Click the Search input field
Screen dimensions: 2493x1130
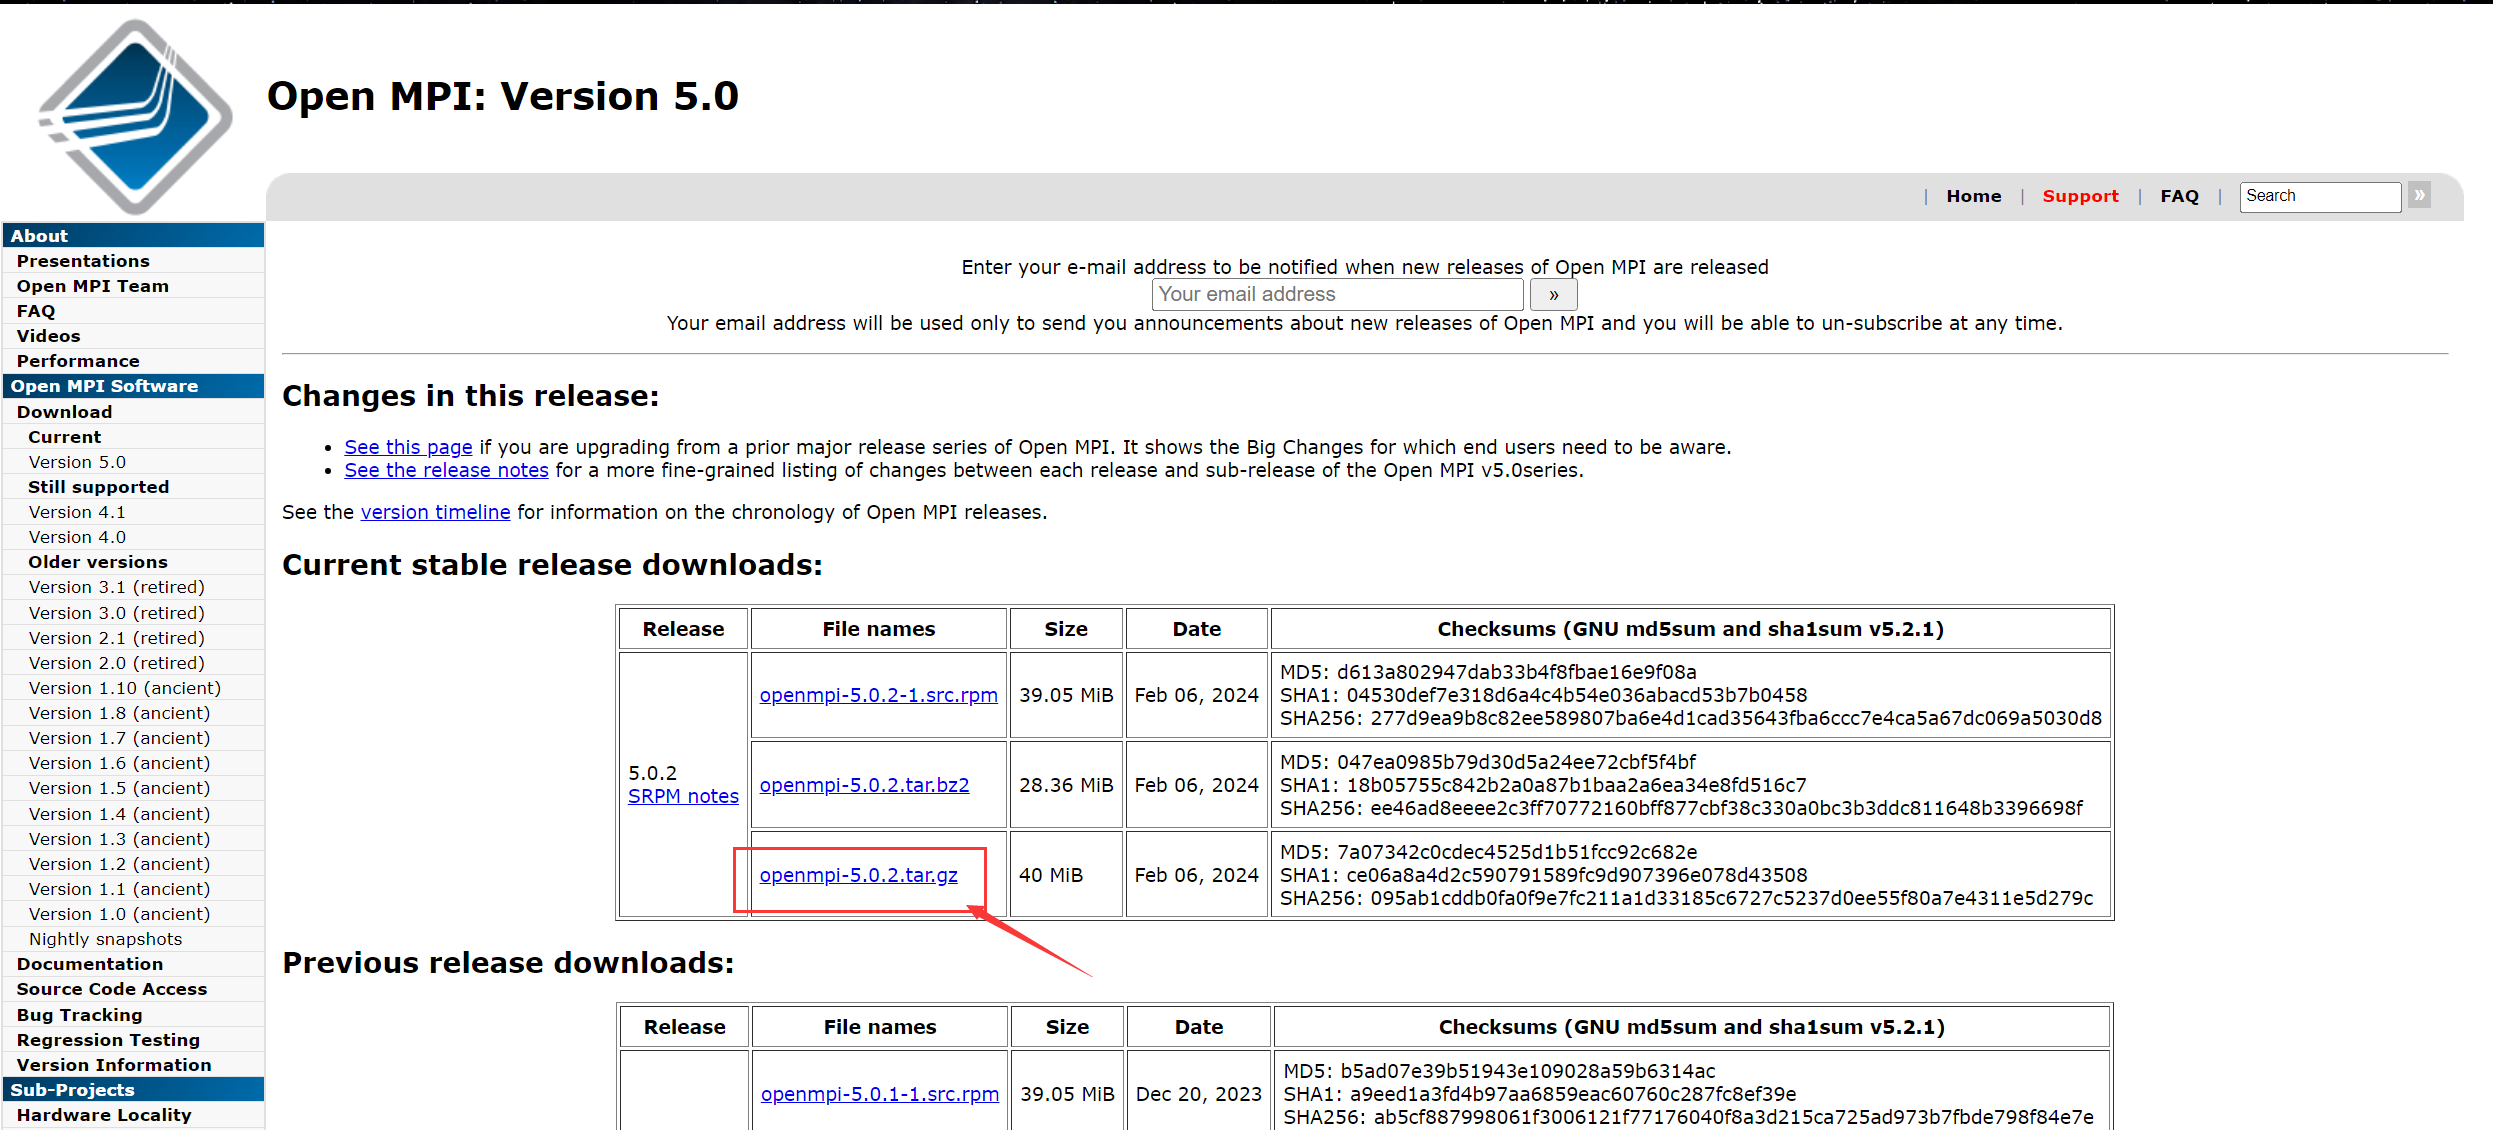[2319, 196]
